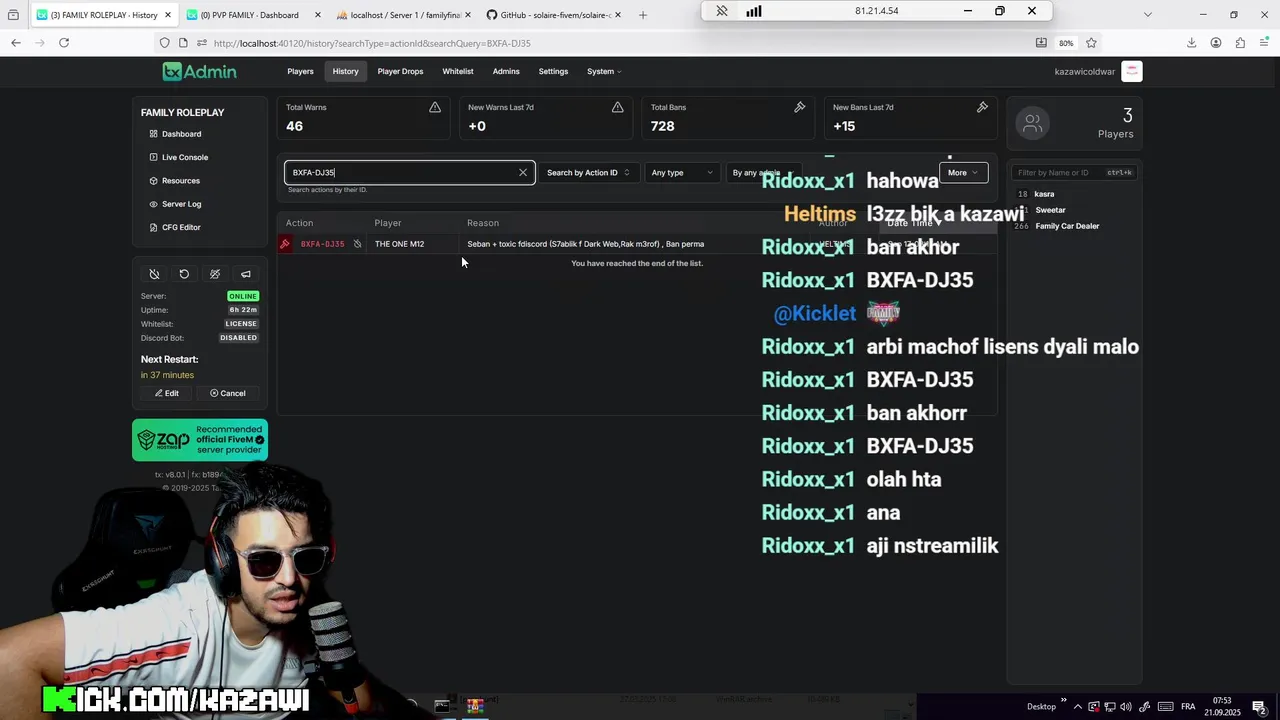Open the Players nav tab

300,71
